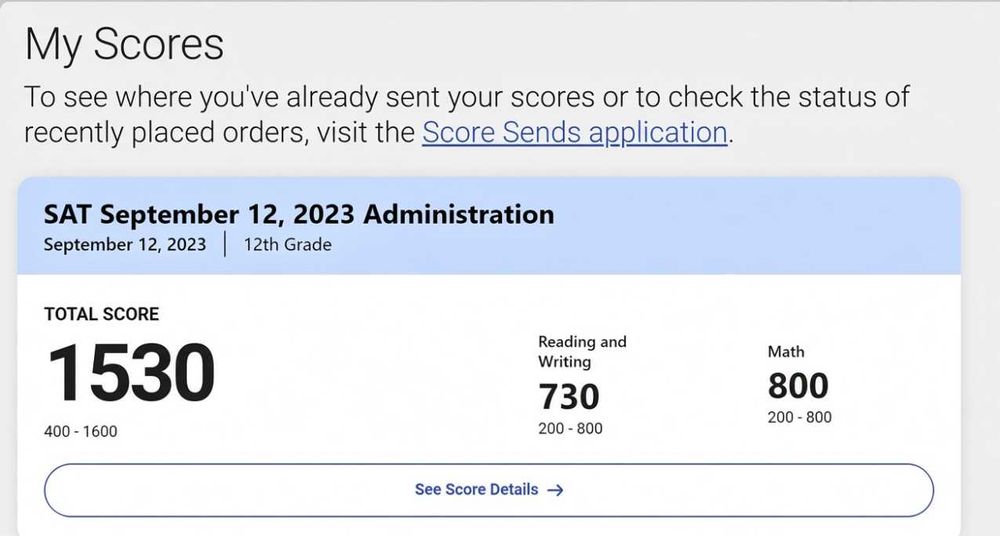1000x536 pixels.
Task: Click the 400 - 1600 score range
Action: (x=80, y=431)
